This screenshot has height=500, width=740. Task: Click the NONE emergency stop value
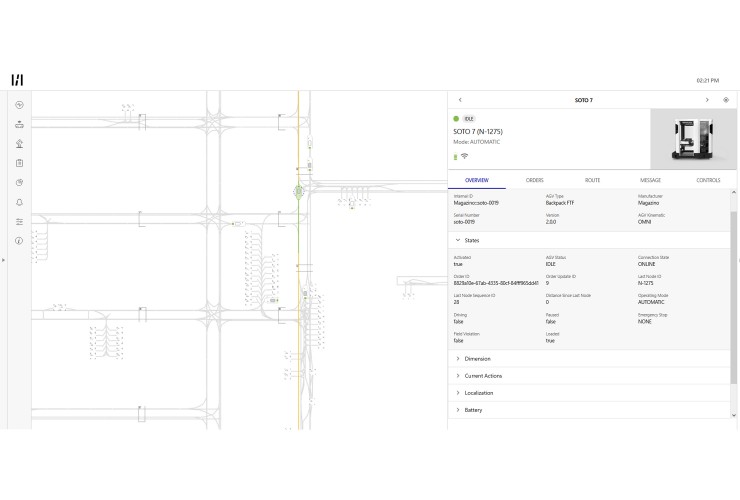[x=645, y=322]
